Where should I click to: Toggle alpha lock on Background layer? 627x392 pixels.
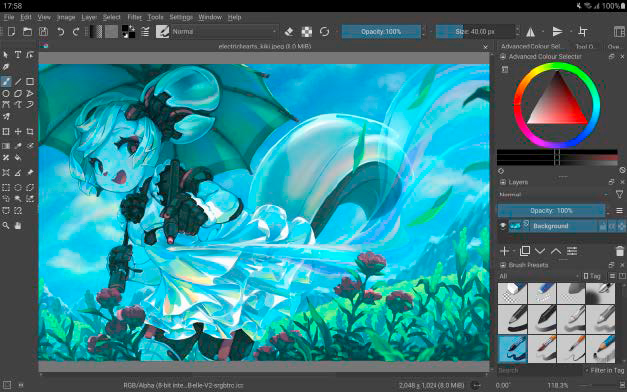pyautogui.click(x=621, y=226)
